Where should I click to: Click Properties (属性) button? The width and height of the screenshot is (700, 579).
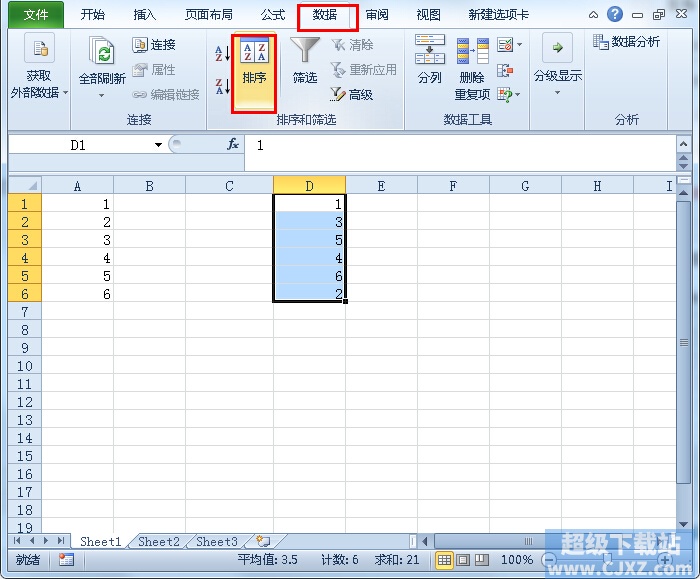[x=154, y=70]
